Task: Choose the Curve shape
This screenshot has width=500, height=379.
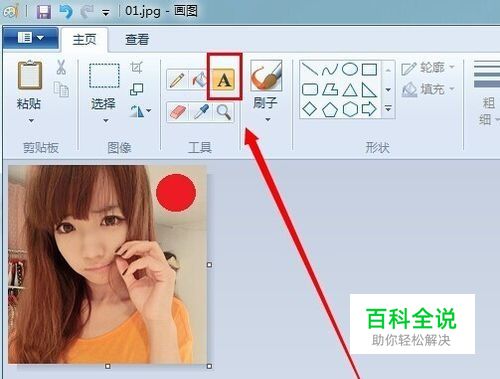Action: pyautogui.click(x=330, y=70)
